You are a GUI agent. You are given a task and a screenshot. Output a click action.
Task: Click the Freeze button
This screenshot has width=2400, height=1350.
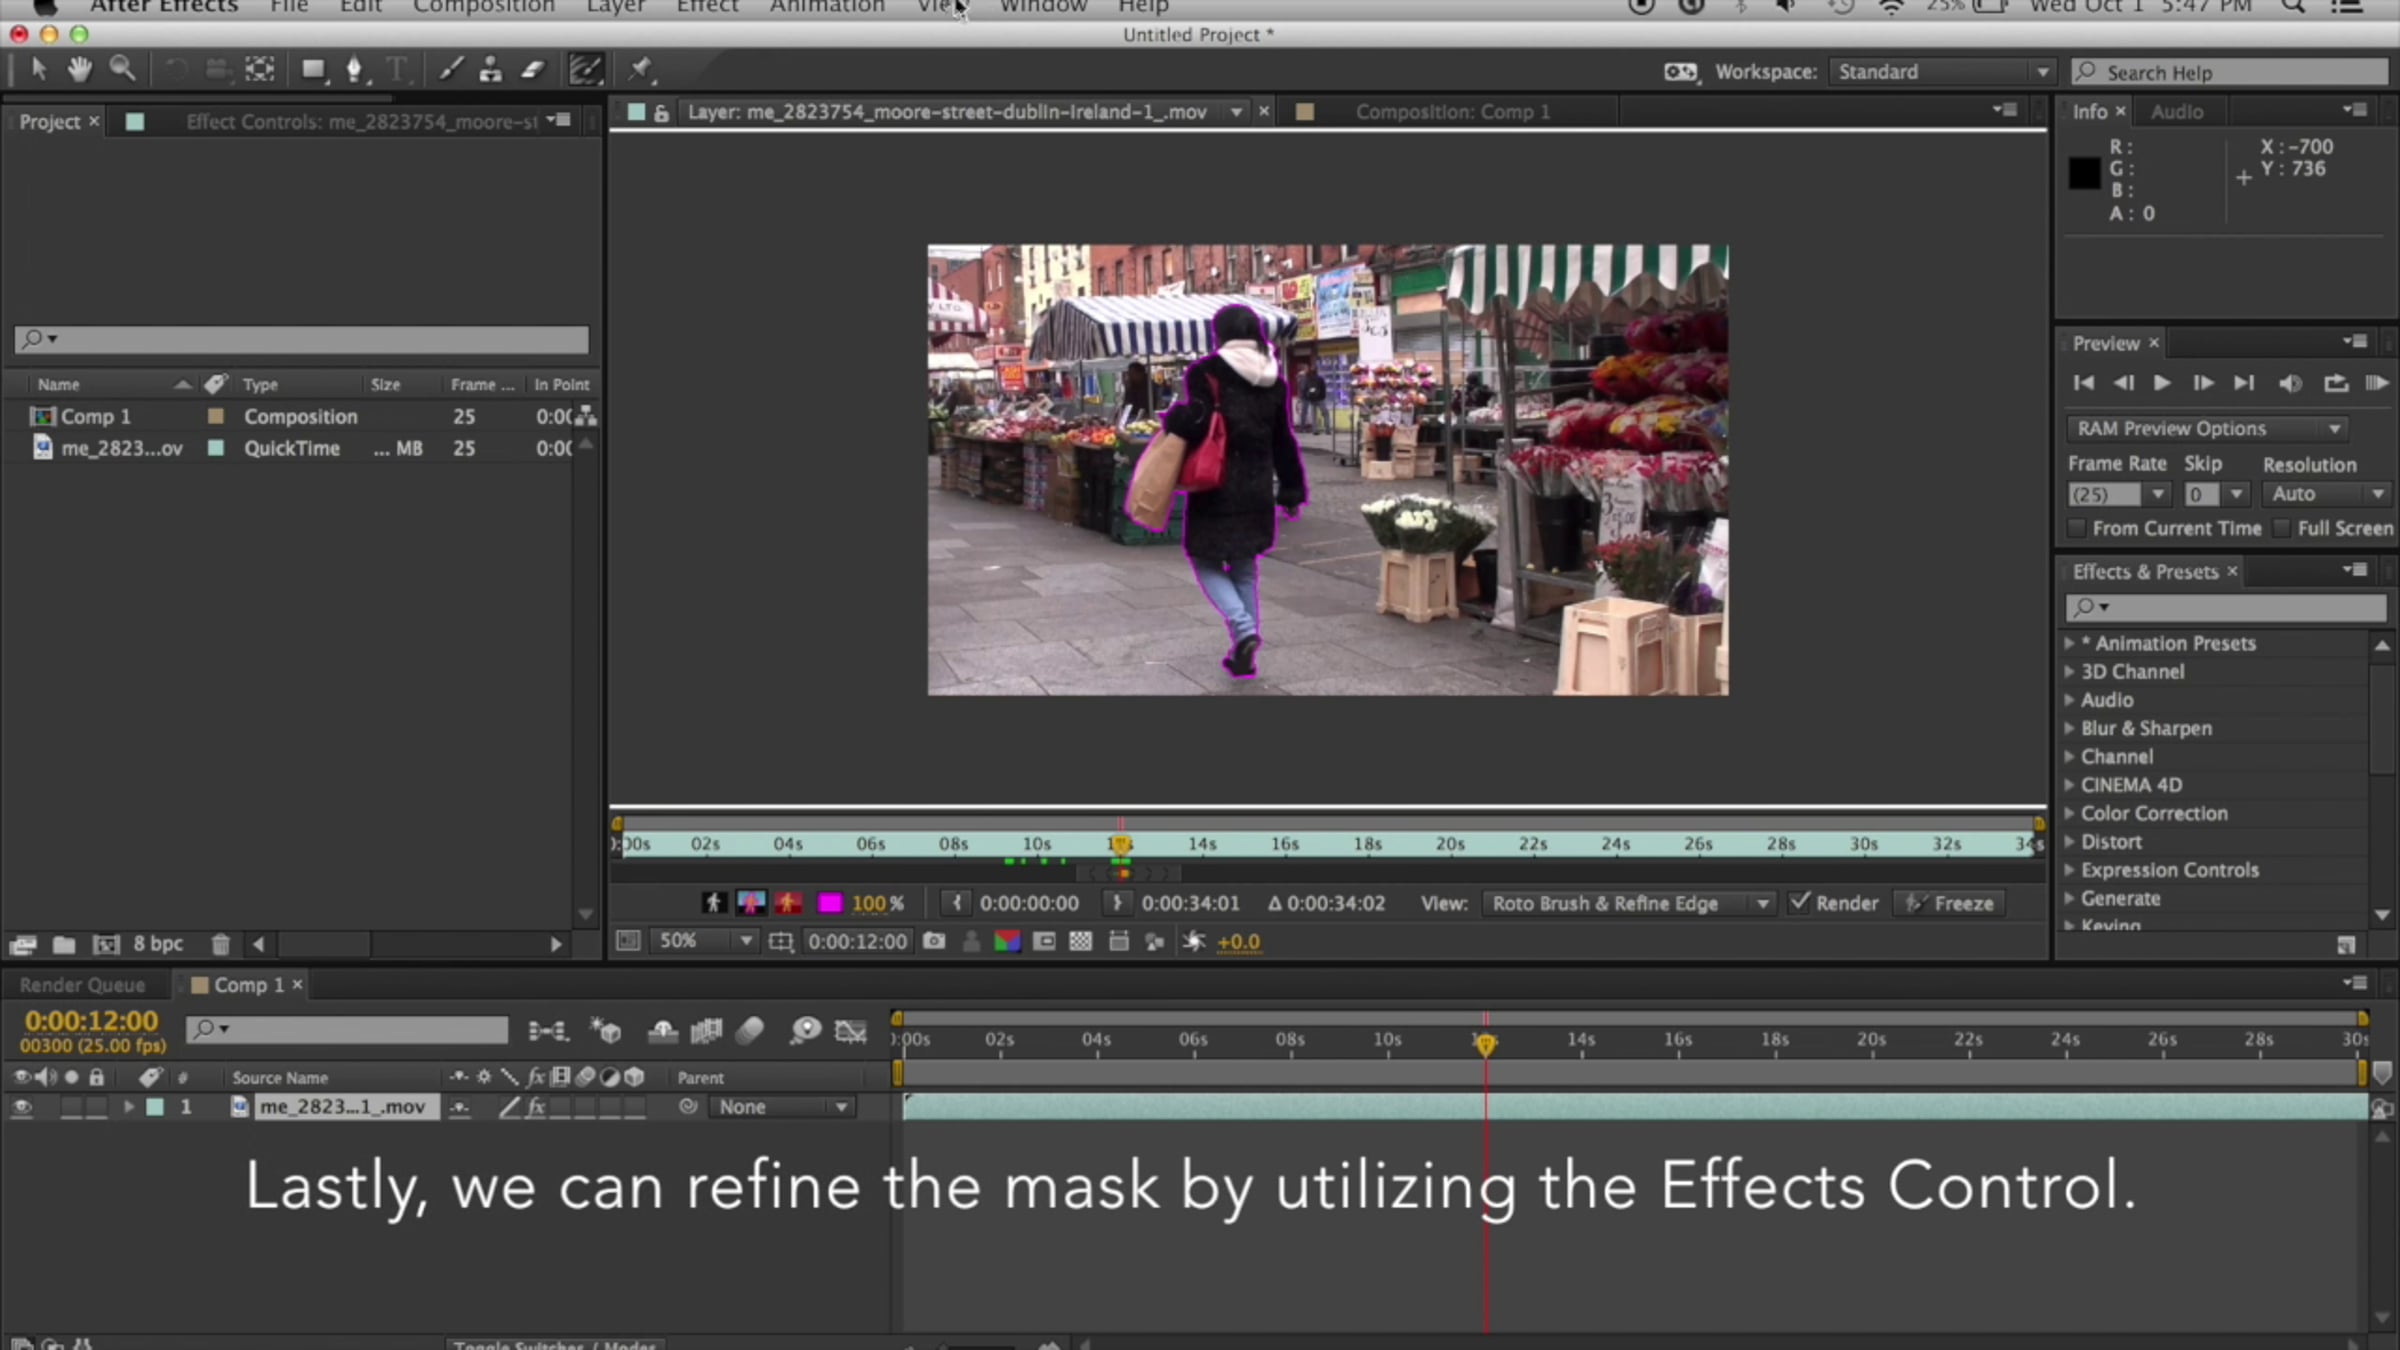pyautogui.click(x=1950, y=903)
